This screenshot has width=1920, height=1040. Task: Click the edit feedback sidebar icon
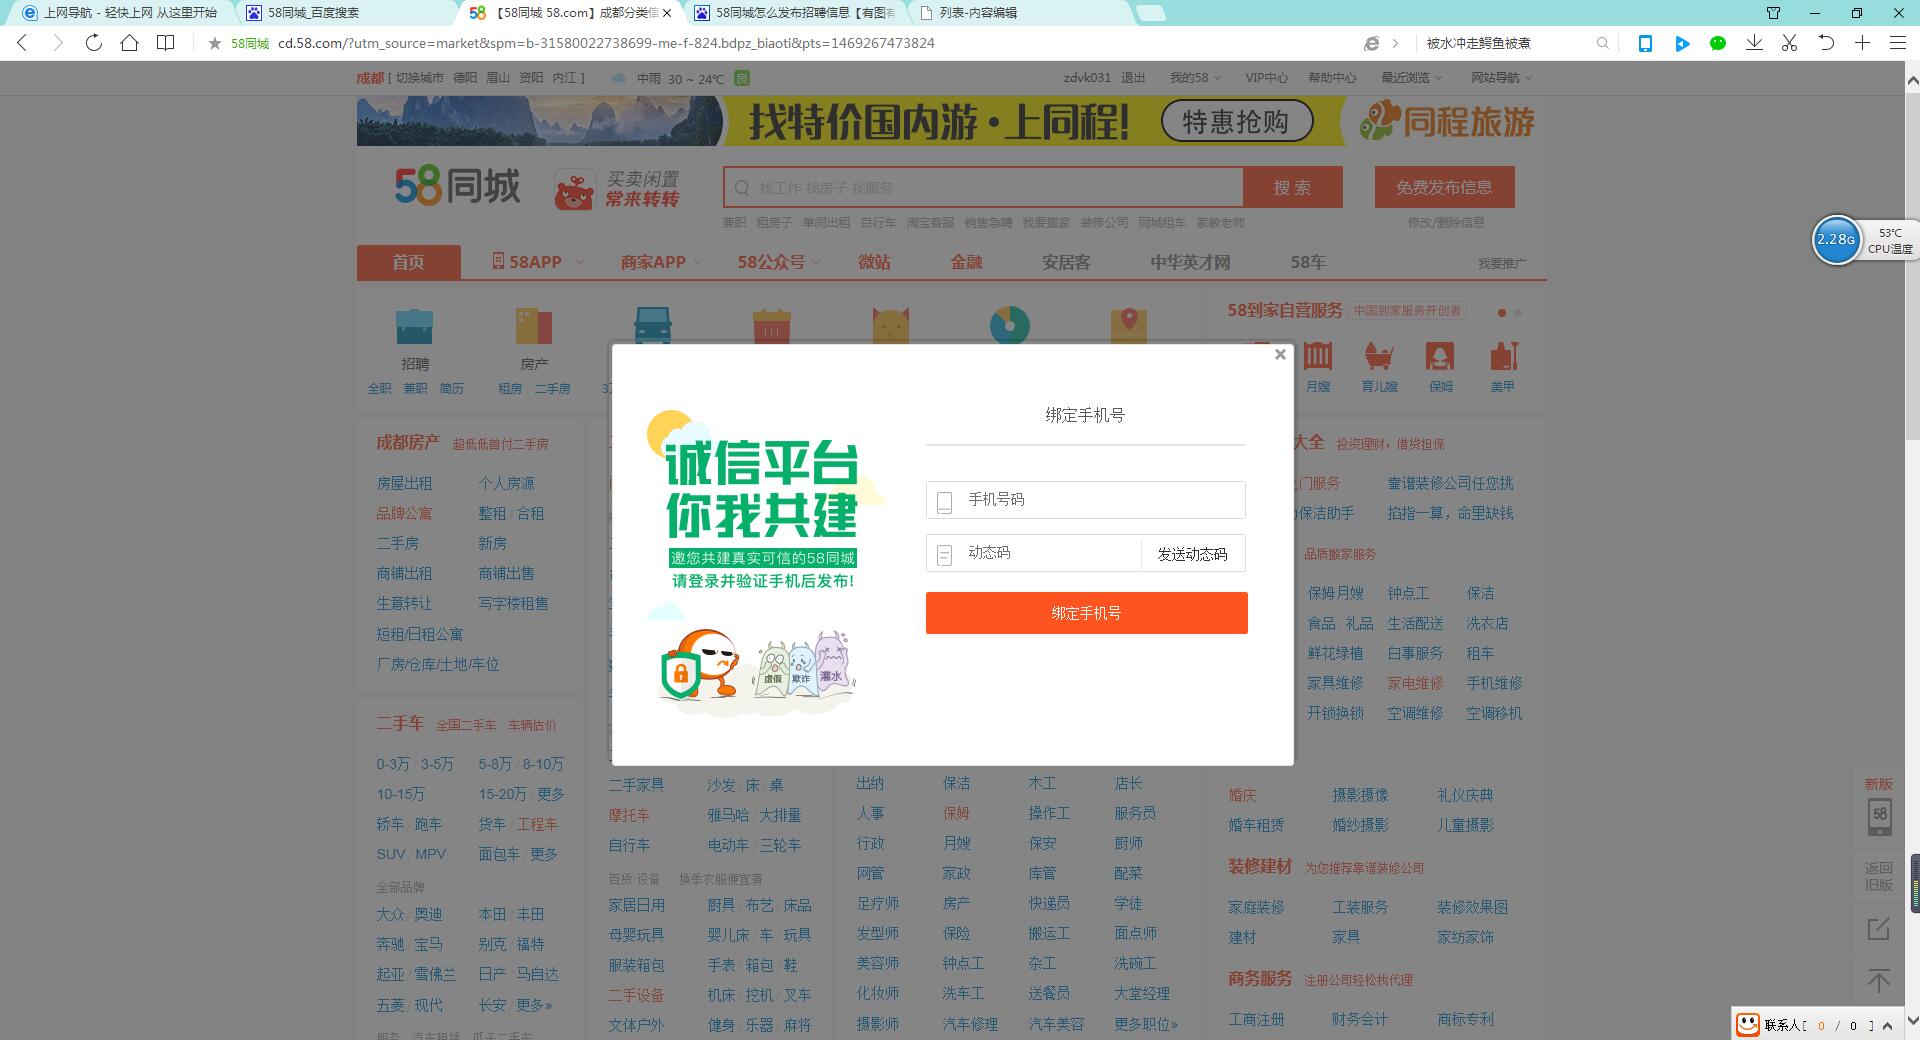pos(1879,929)
